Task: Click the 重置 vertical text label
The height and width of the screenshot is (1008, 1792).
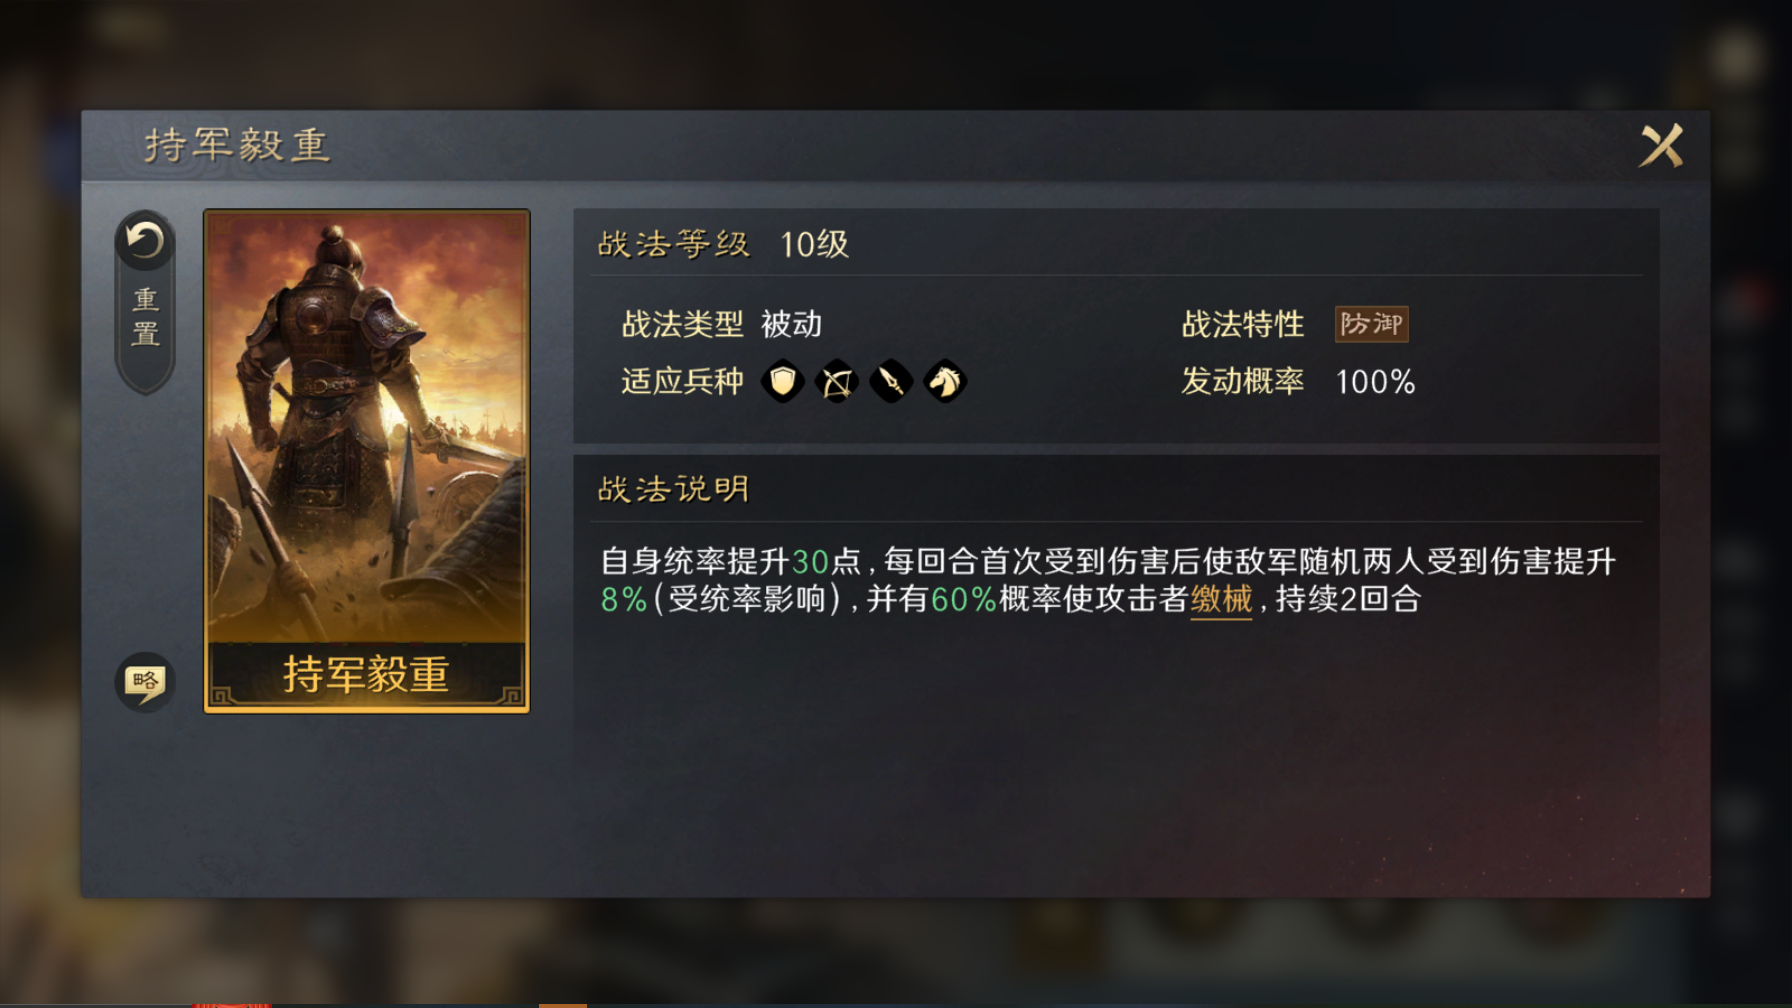Action: click(x=146, y=317)
